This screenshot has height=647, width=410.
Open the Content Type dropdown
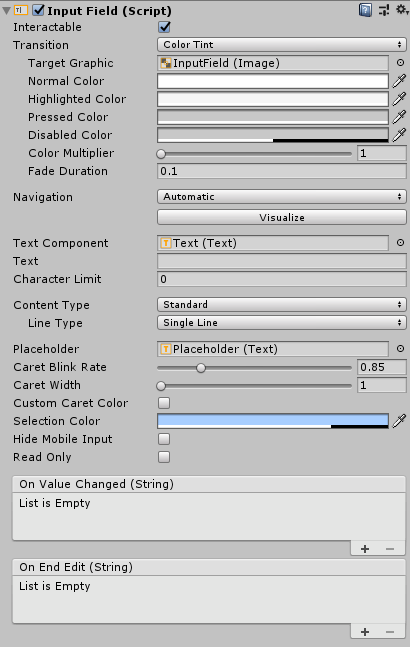pyautogui.click(x=282, y=305)
